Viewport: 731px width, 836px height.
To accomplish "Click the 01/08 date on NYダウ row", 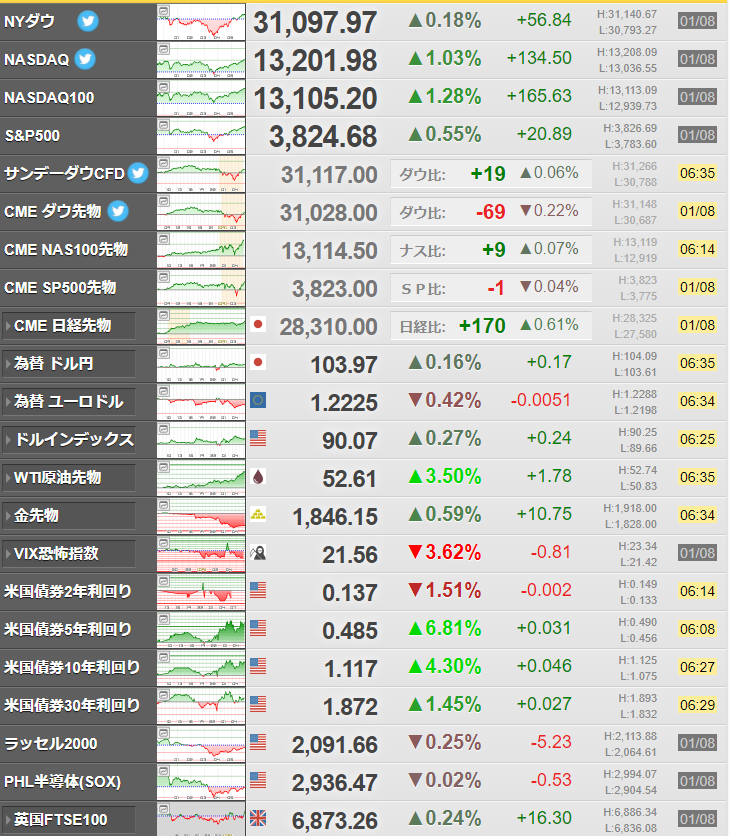I will pyautogui.click(x=697, y=21).
